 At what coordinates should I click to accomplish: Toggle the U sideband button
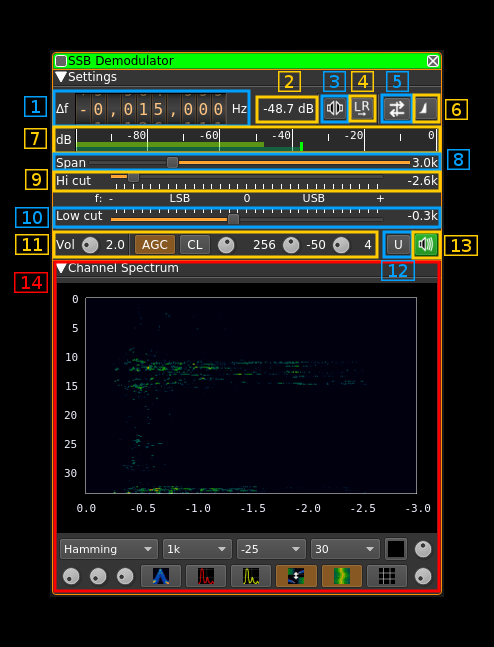[x=398, y=245]
